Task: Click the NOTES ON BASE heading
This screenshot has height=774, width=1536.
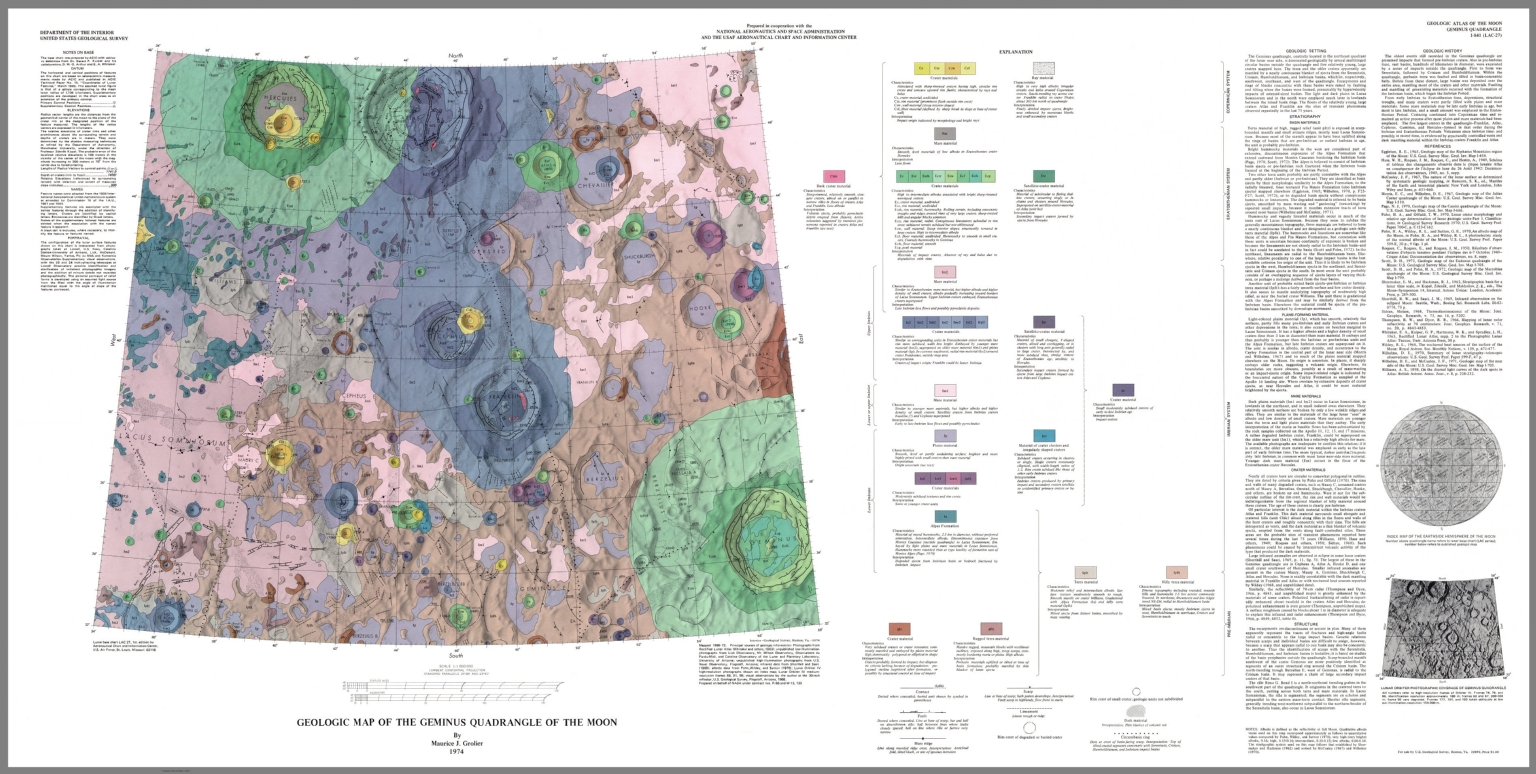Action: [78, 52]
